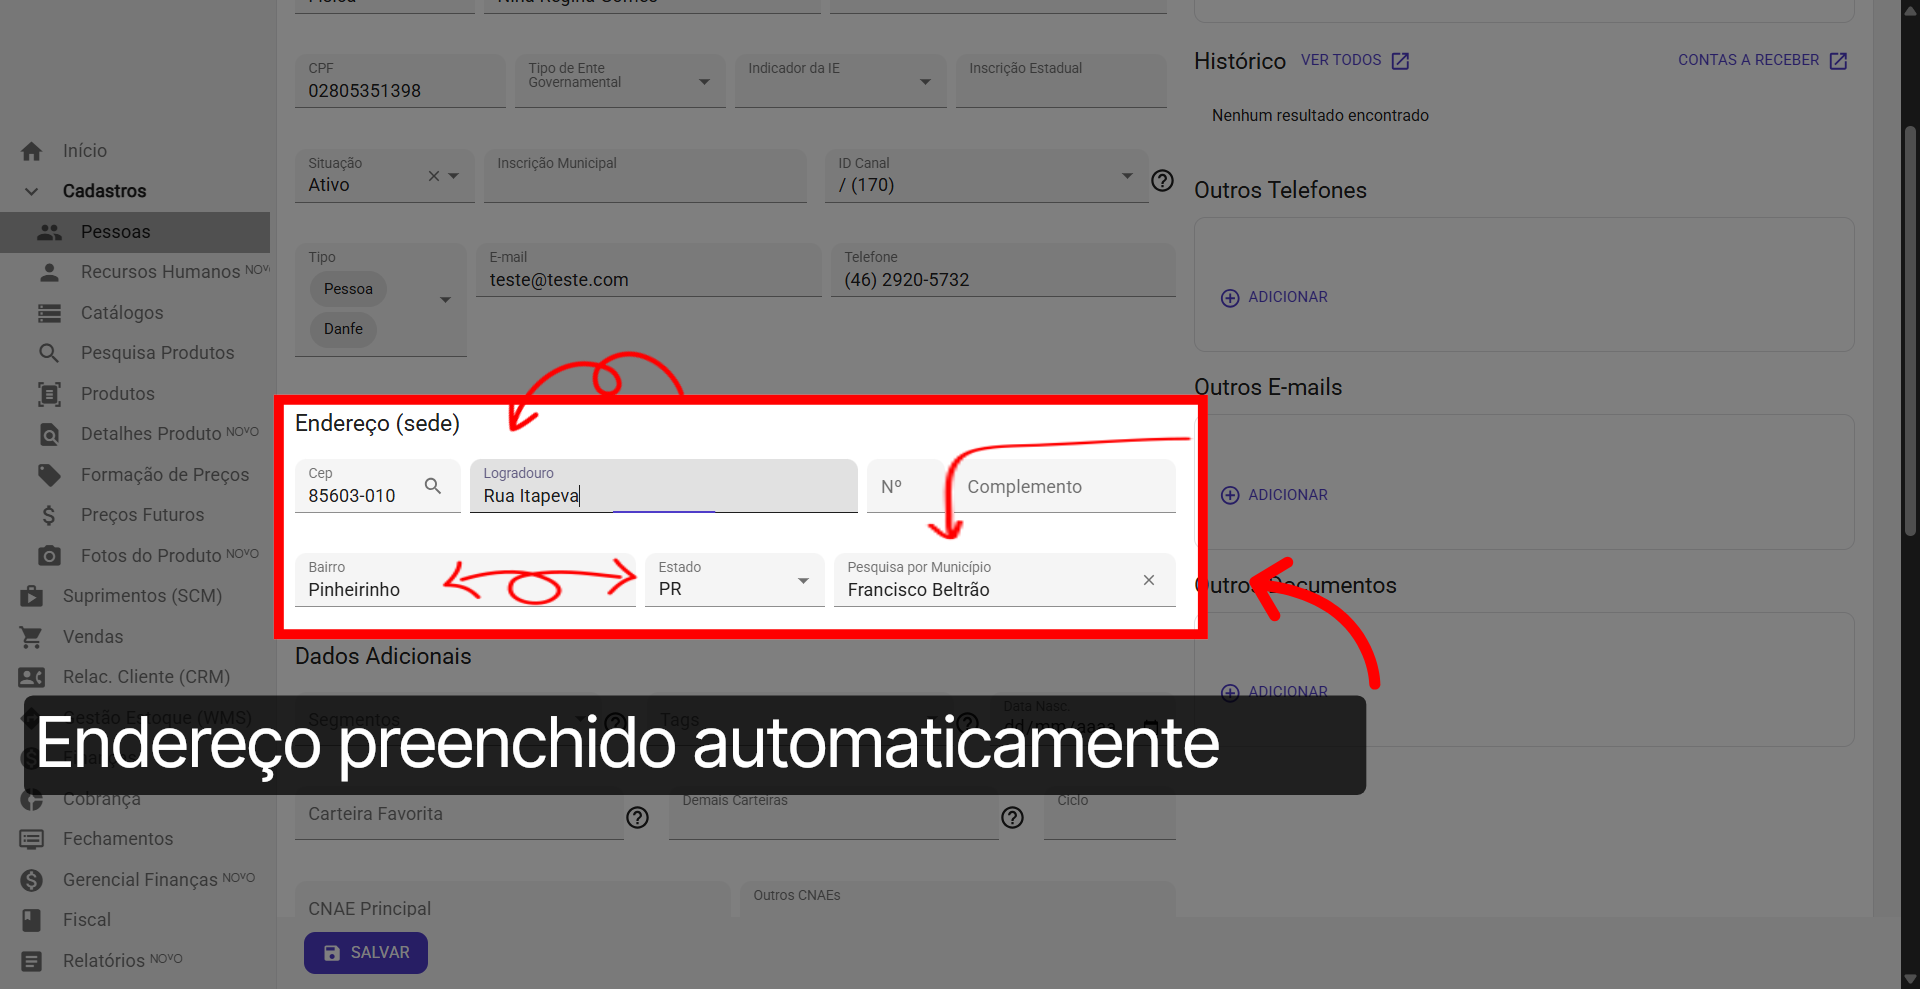Screen dimensions: 1920x989
Task: Click the Início home icon
Action: click(x=30, y=150)
